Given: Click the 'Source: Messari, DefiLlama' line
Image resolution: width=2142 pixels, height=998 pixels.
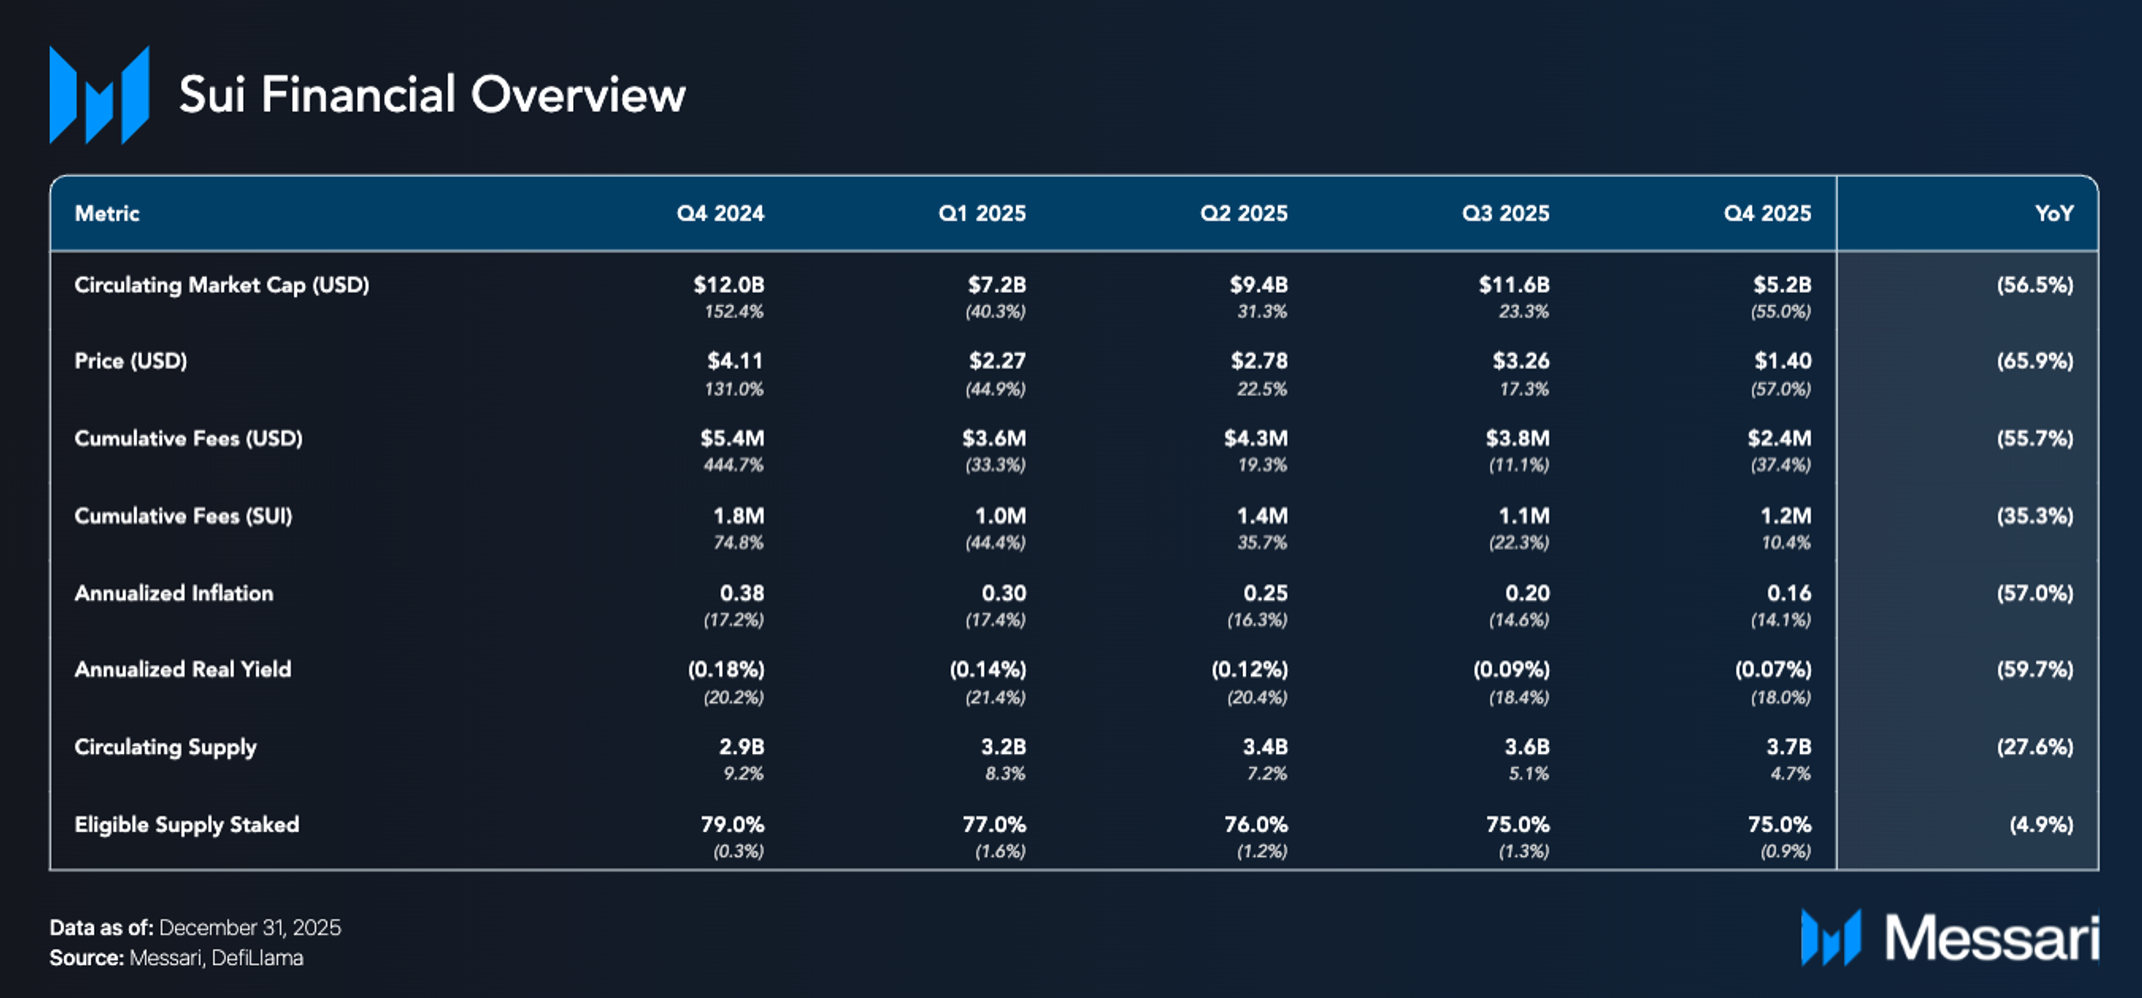Looking at the screenshot, I should point(177,957).
